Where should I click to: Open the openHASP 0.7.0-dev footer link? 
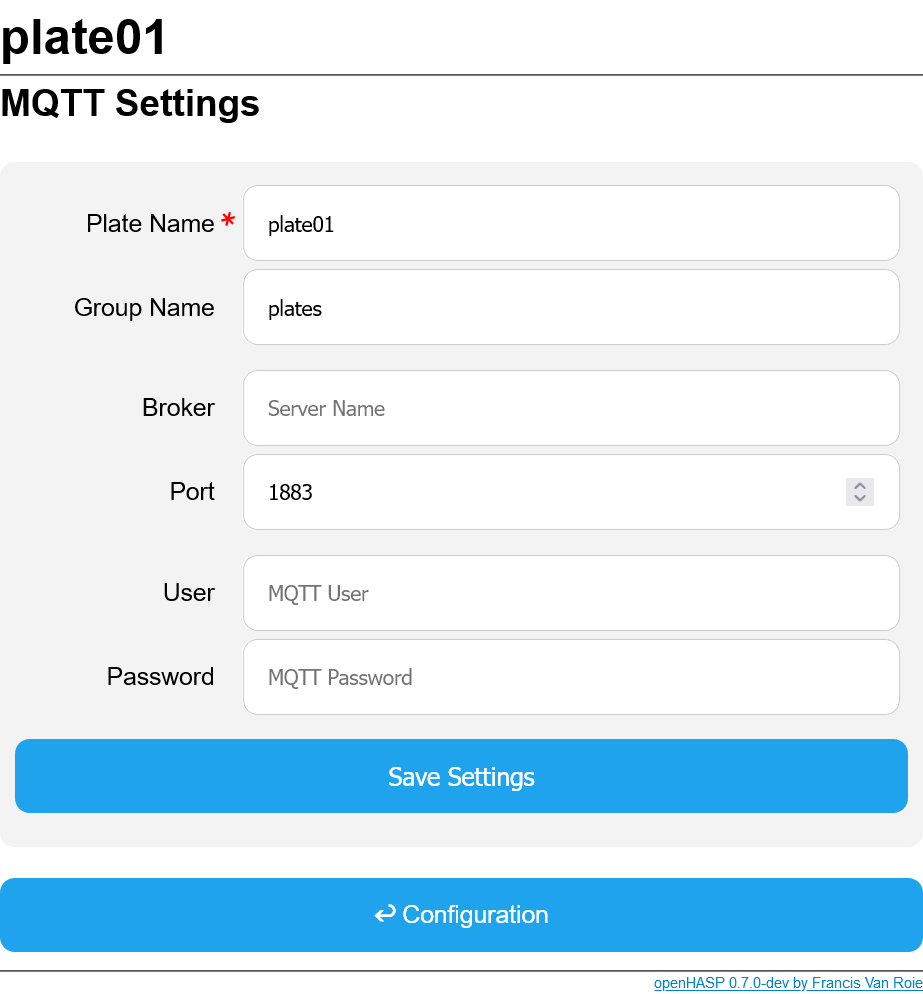coord(787,983)
